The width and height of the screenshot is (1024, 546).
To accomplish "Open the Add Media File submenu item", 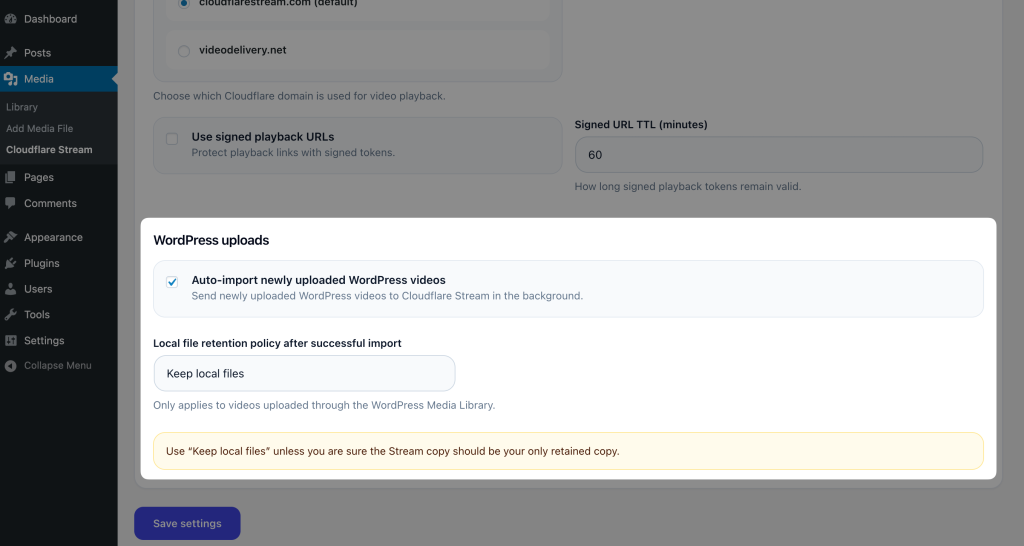I will point(39,128).
